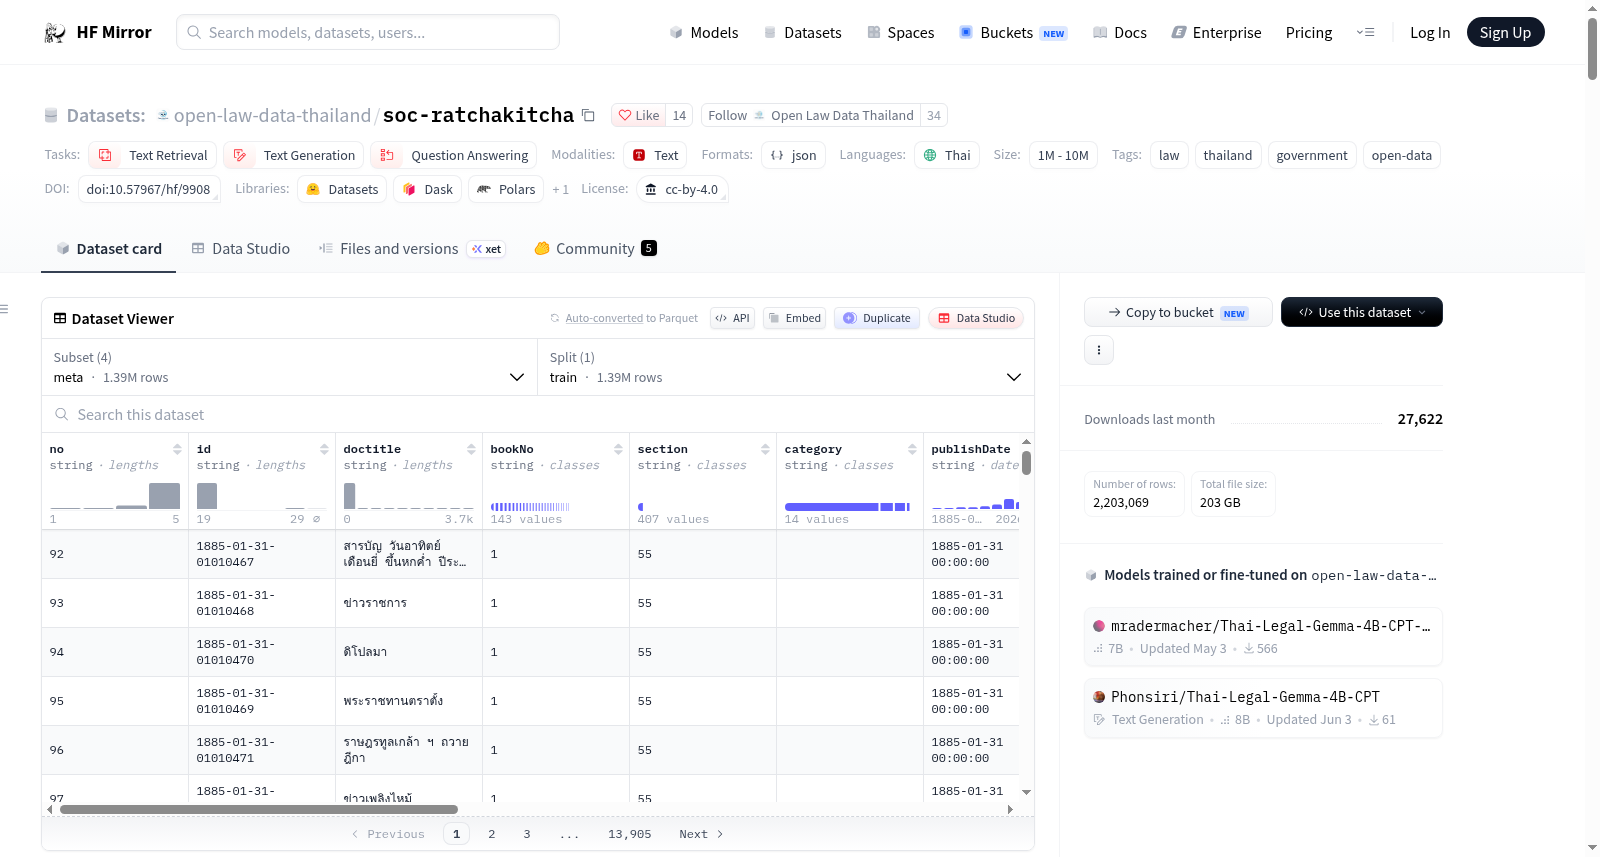Click the HF Mirror logo icon
1600x857 pixels.
[x=55, y=33]
